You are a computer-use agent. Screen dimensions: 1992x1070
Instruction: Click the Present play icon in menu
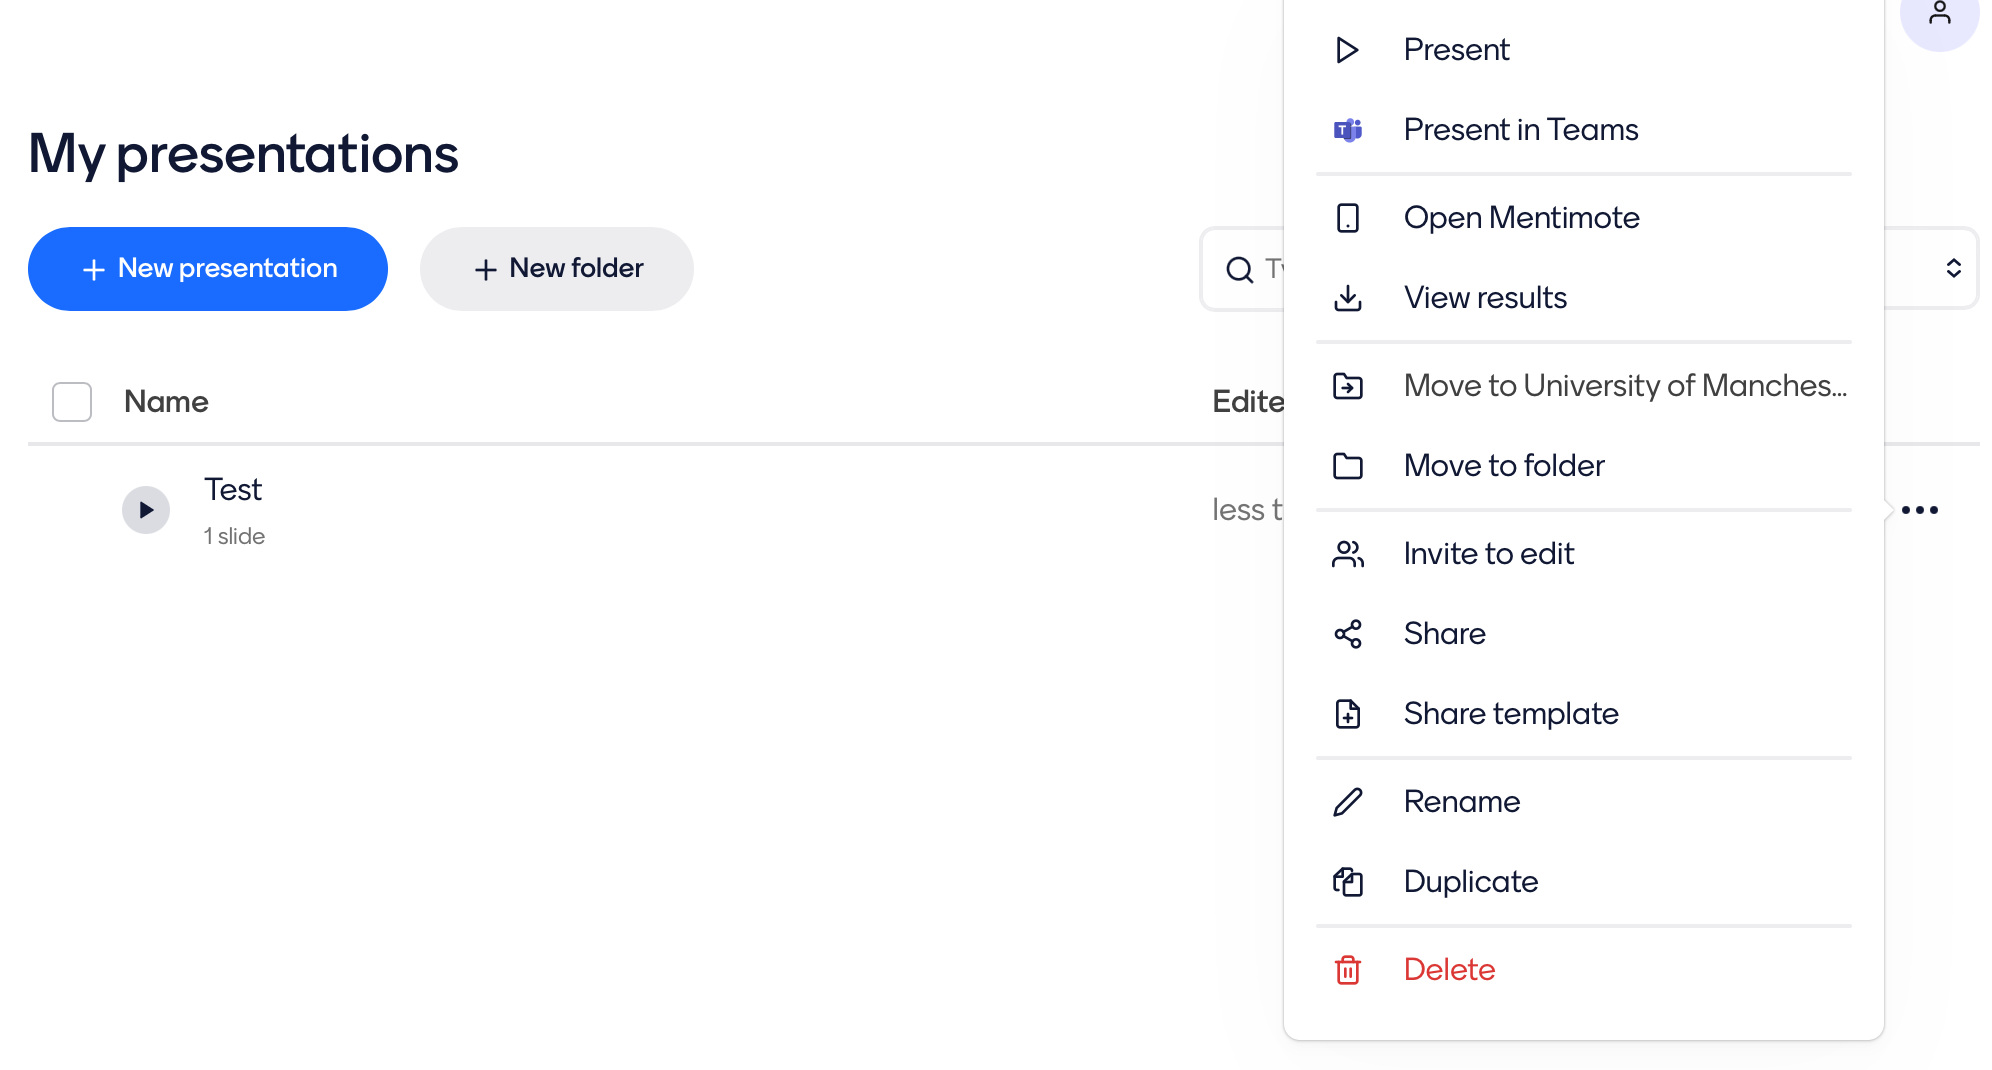coord(1347,50)
